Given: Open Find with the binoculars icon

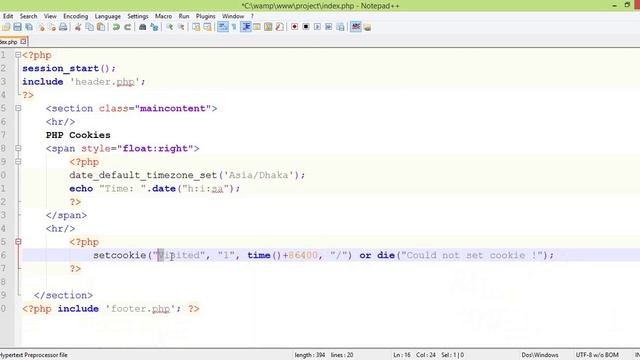Looking at the screenshot, I should [x=142, y=27].
